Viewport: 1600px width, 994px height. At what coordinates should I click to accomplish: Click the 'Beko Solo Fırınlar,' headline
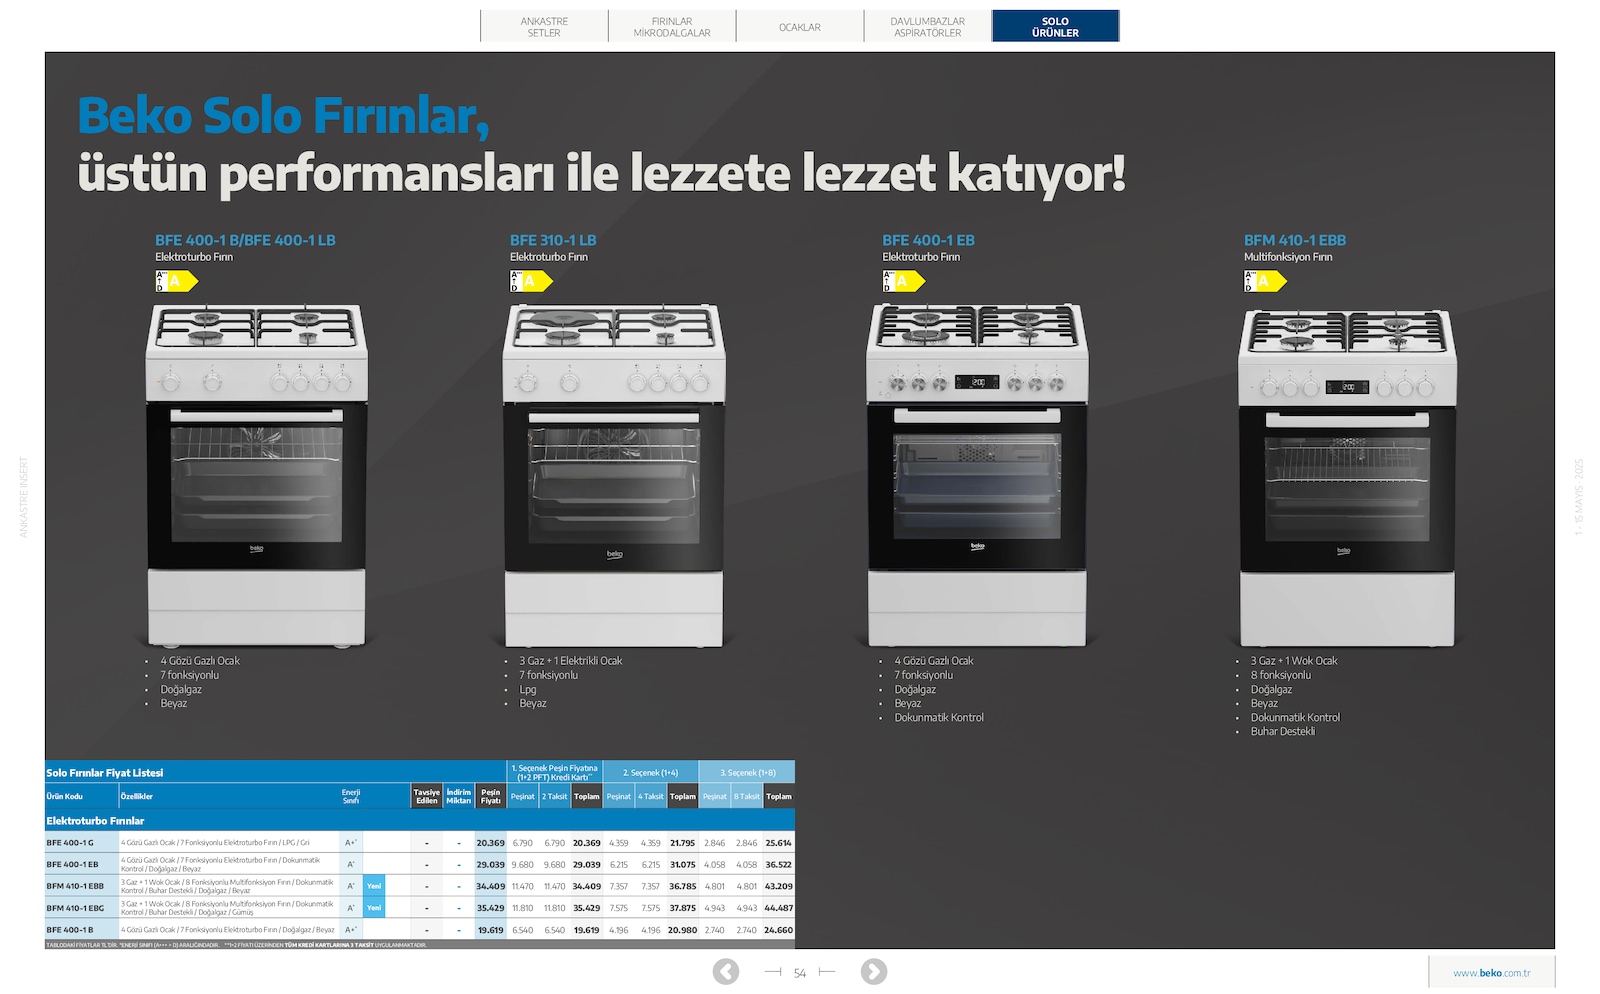(284, 115)
